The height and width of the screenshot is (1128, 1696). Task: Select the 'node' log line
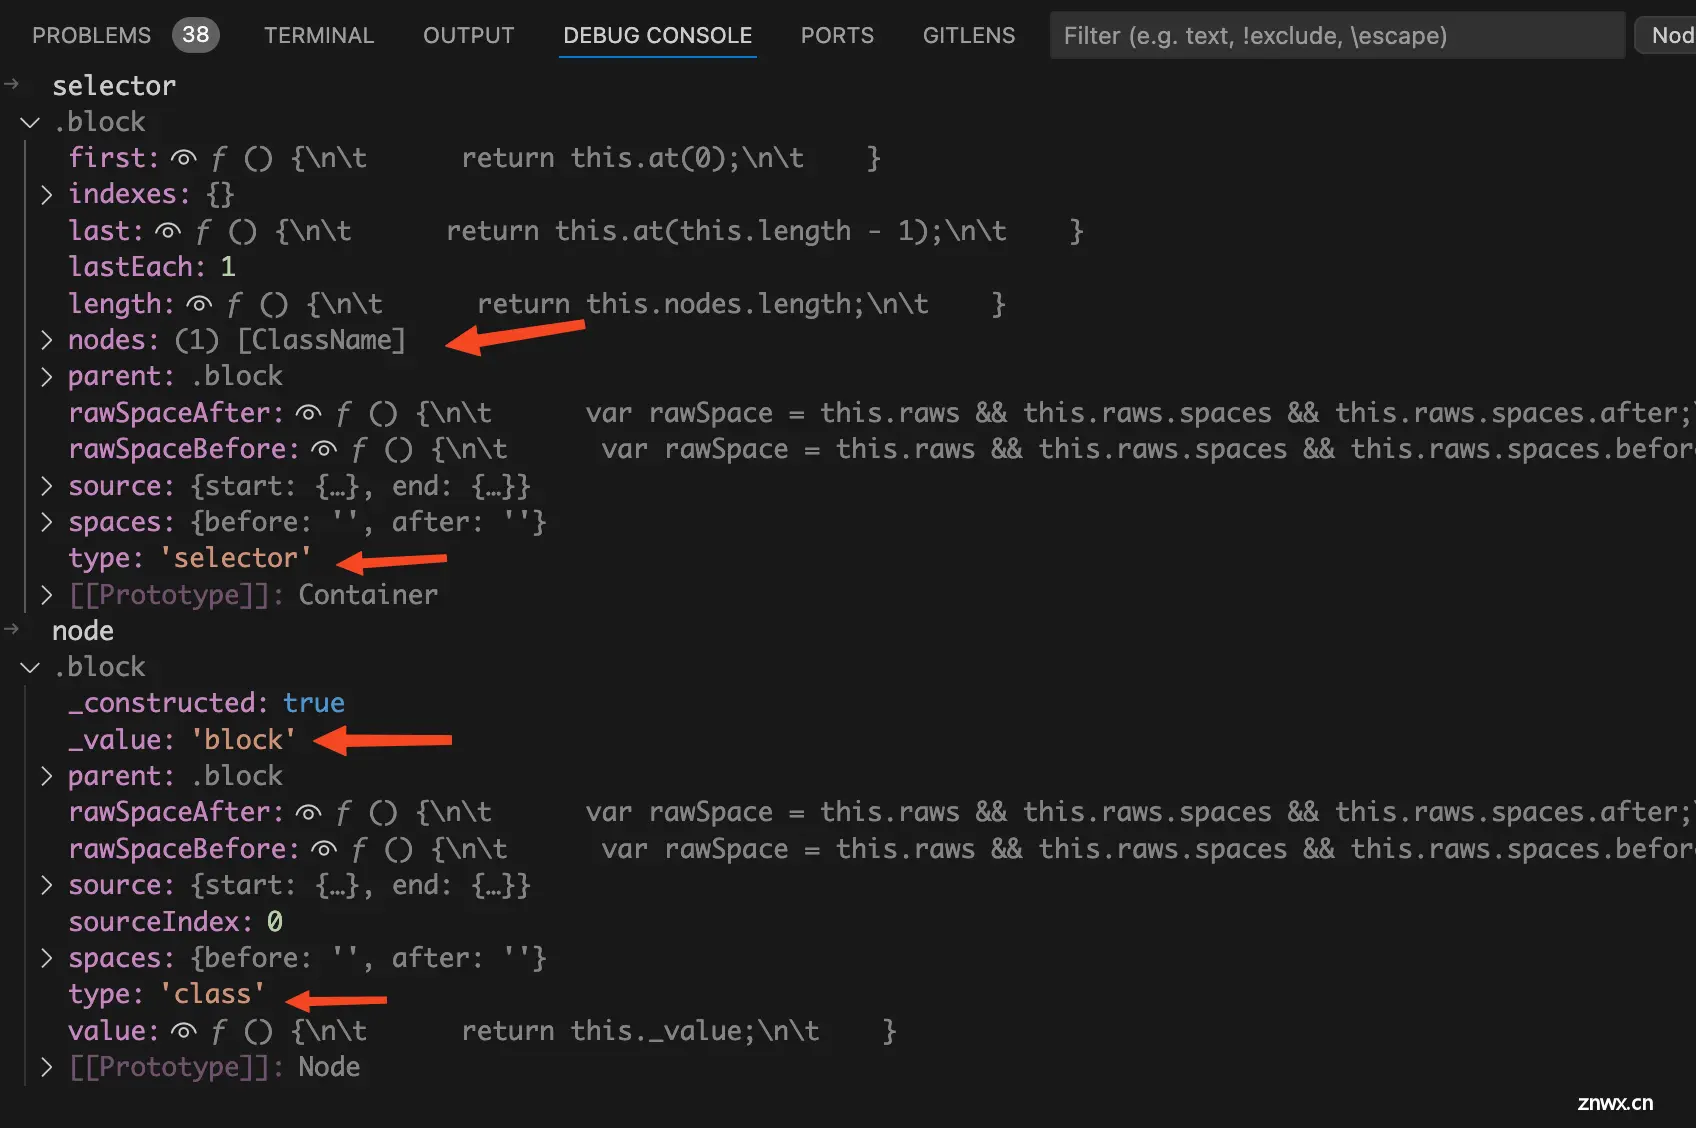pyautogui.click(x=83, y=631)
